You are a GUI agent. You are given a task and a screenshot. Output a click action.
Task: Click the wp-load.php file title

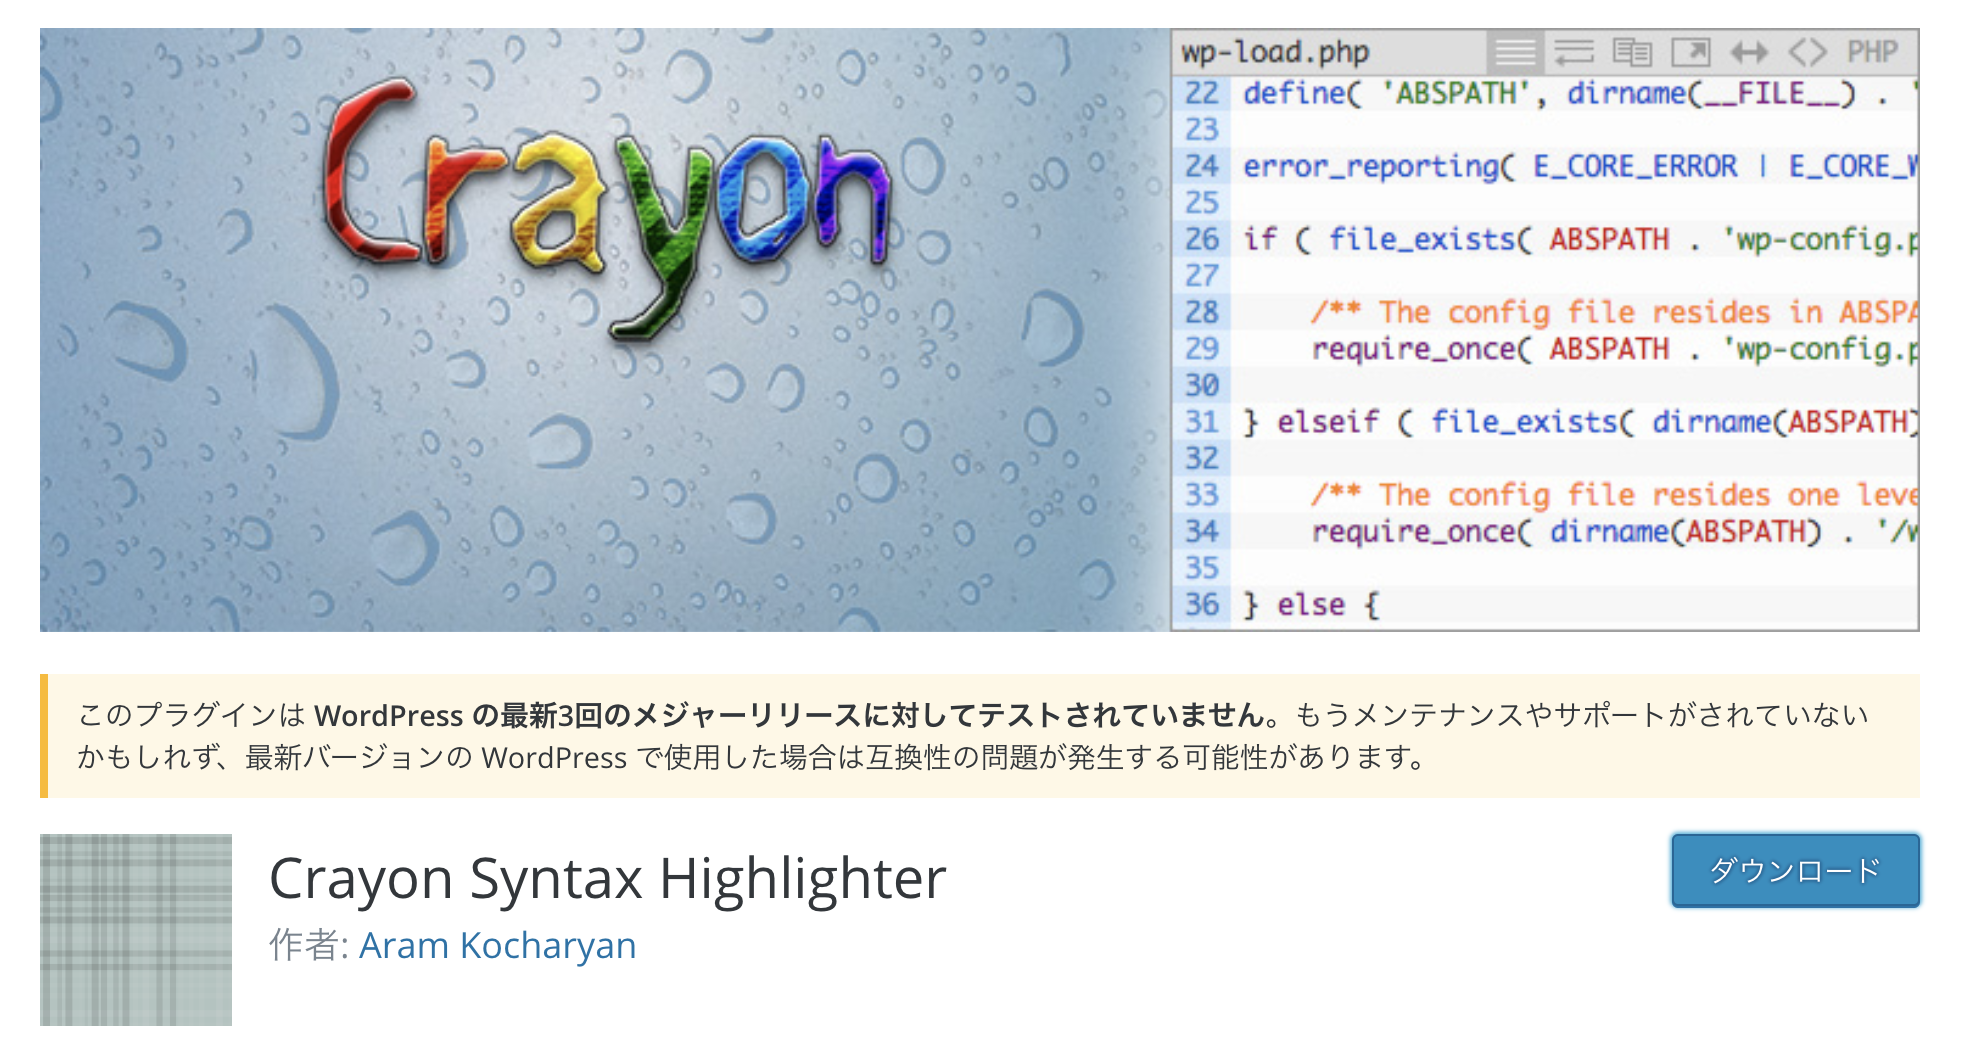1275,52
